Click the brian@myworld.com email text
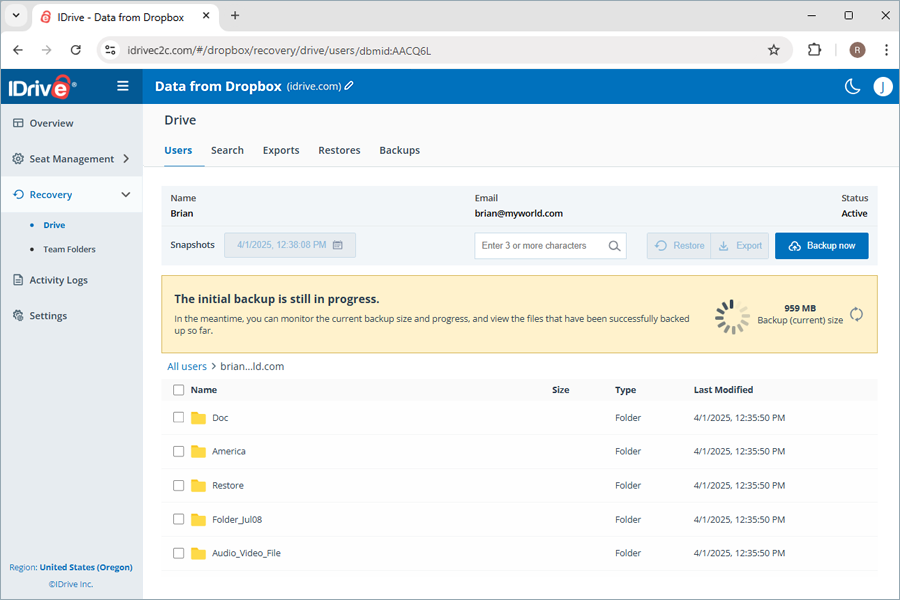 [x=518, y=214]
